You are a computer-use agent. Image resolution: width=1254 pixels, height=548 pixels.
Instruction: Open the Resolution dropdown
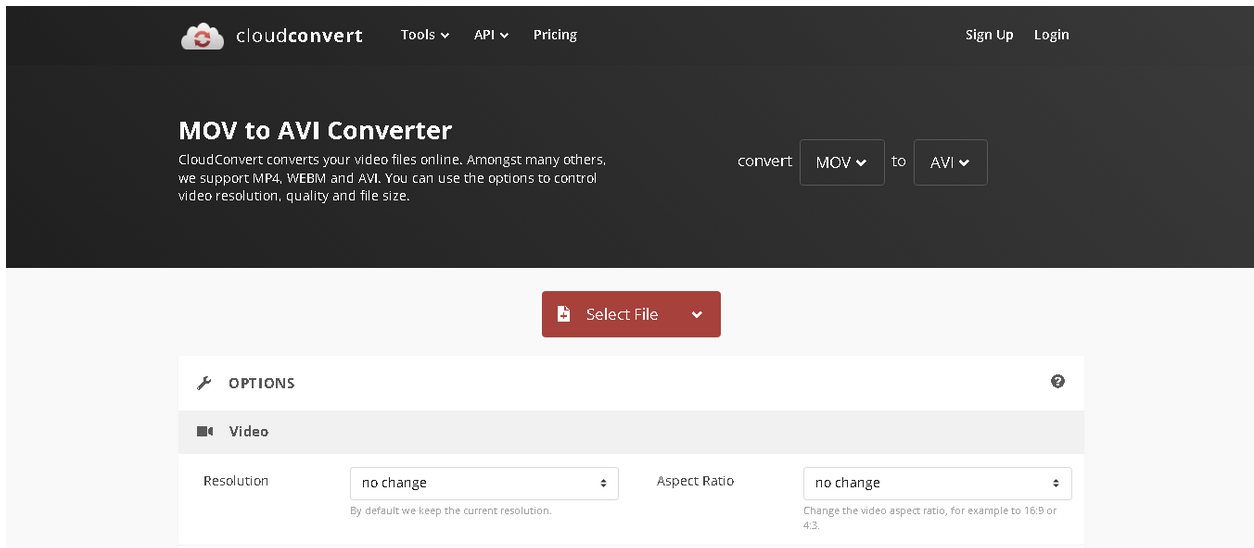(484, 483)
